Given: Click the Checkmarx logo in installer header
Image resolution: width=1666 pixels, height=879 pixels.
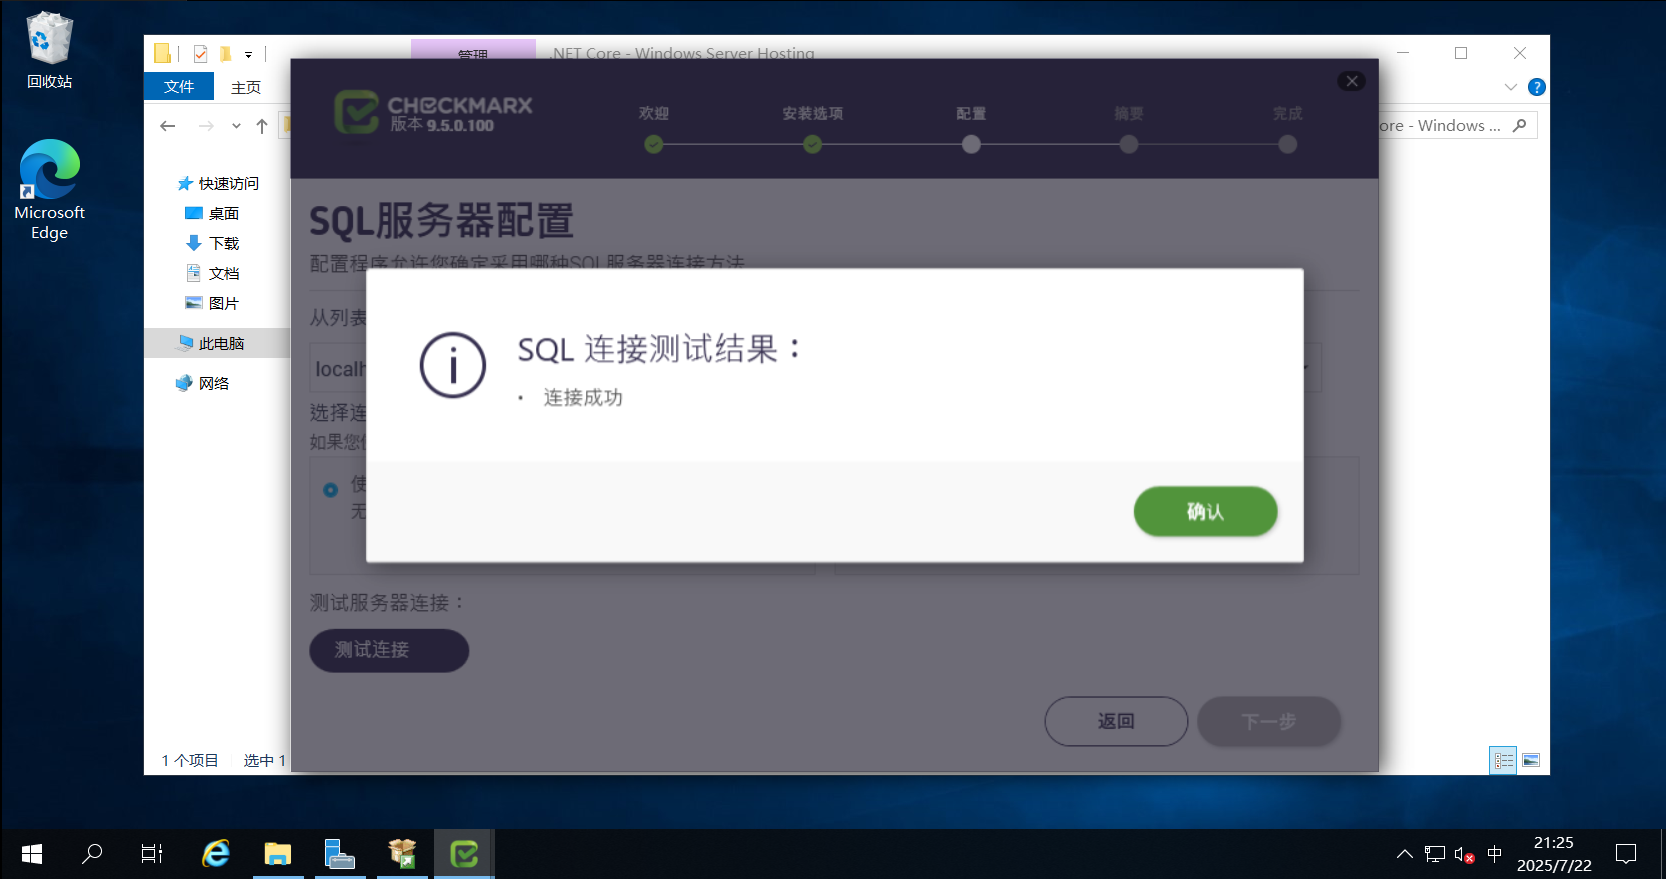Looking at the screenshot, I should 433,112.
